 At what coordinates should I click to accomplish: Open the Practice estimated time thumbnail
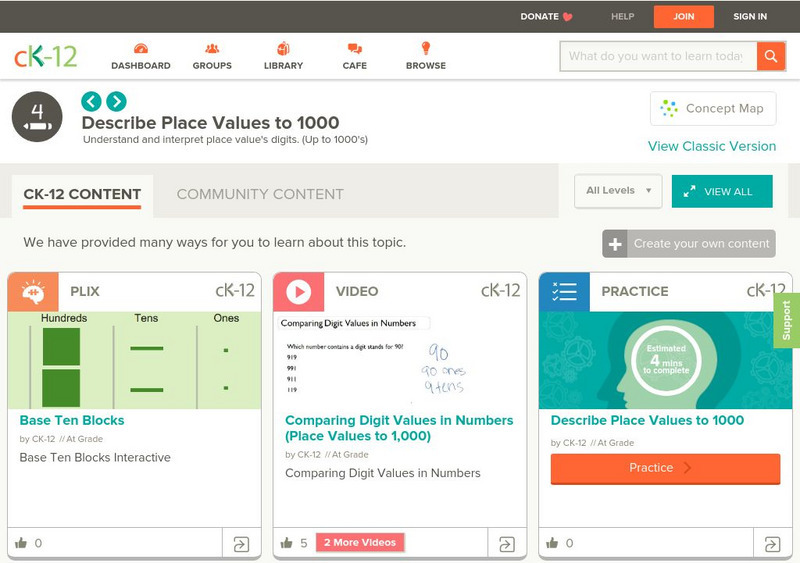[665, 360]
